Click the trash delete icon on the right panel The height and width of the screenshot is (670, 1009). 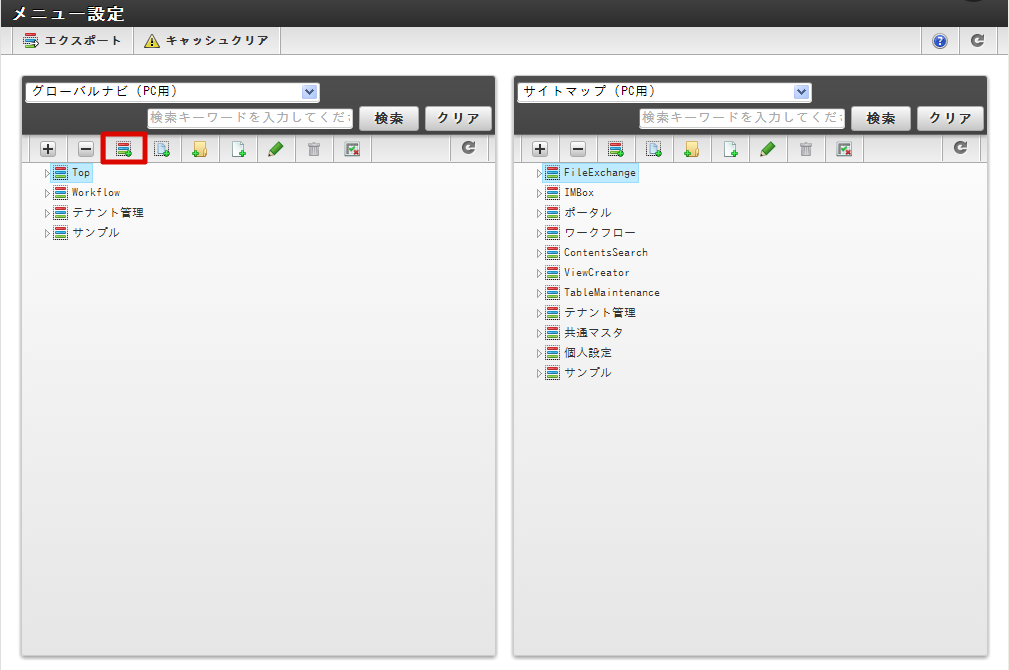[807, 148]
